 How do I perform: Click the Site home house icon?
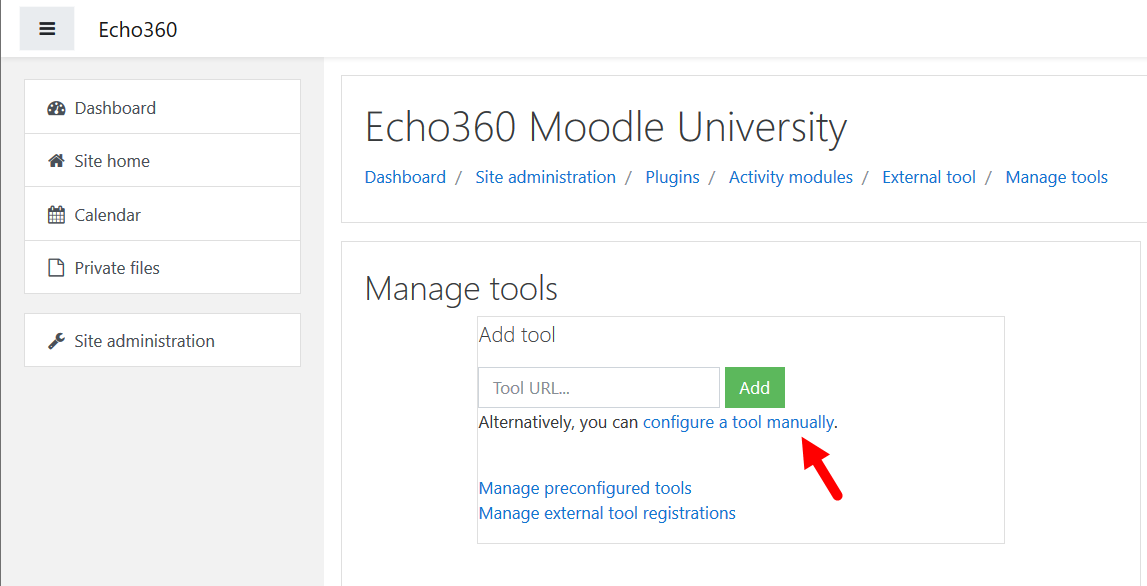(x=56, y=161)
